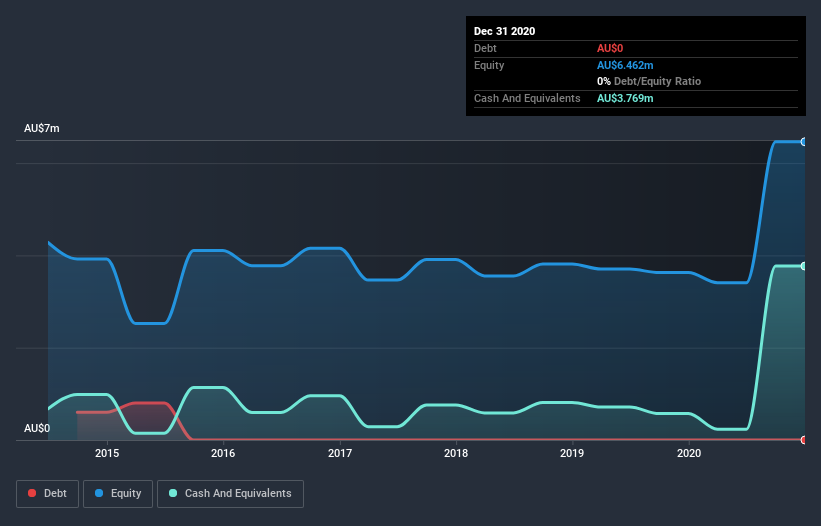Toggle the Debt series legend button
Viewport: 821px width, 526px height.
point(47,494)
